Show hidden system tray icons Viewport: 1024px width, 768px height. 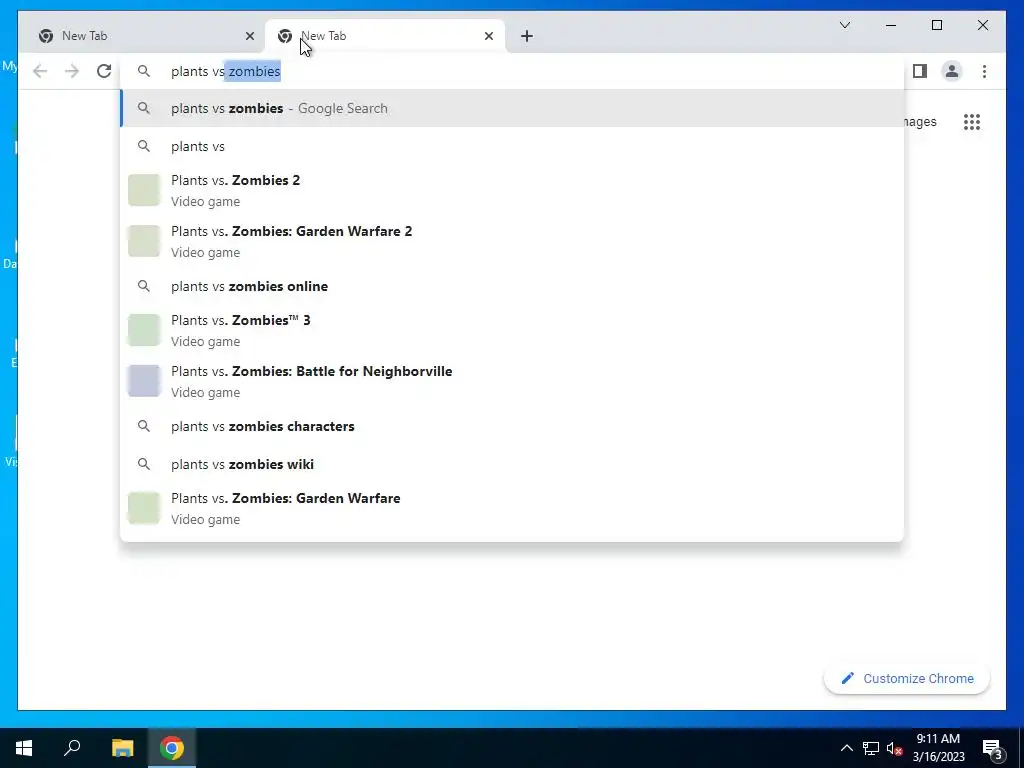(846, 748)
